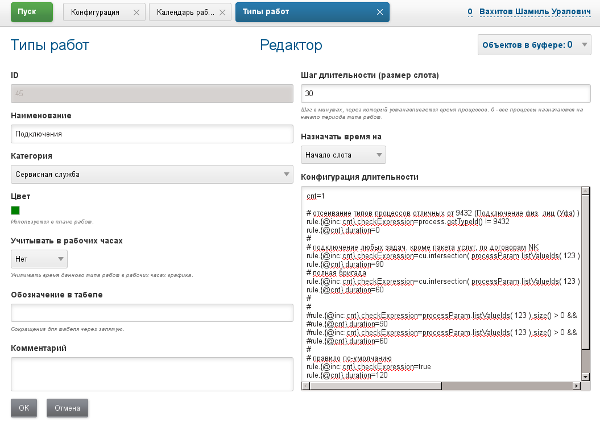Expand the Объектов в буфере dropdown
The height and width of the screenshot is (426, 600).
535,45
